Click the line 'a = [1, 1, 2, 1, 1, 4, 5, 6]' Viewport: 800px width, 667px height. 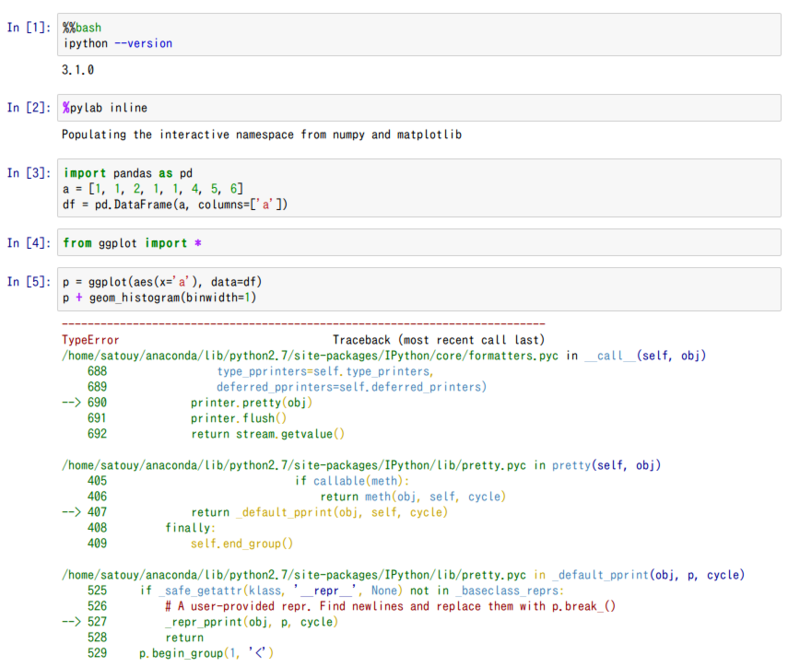click(x=153, y=189)
